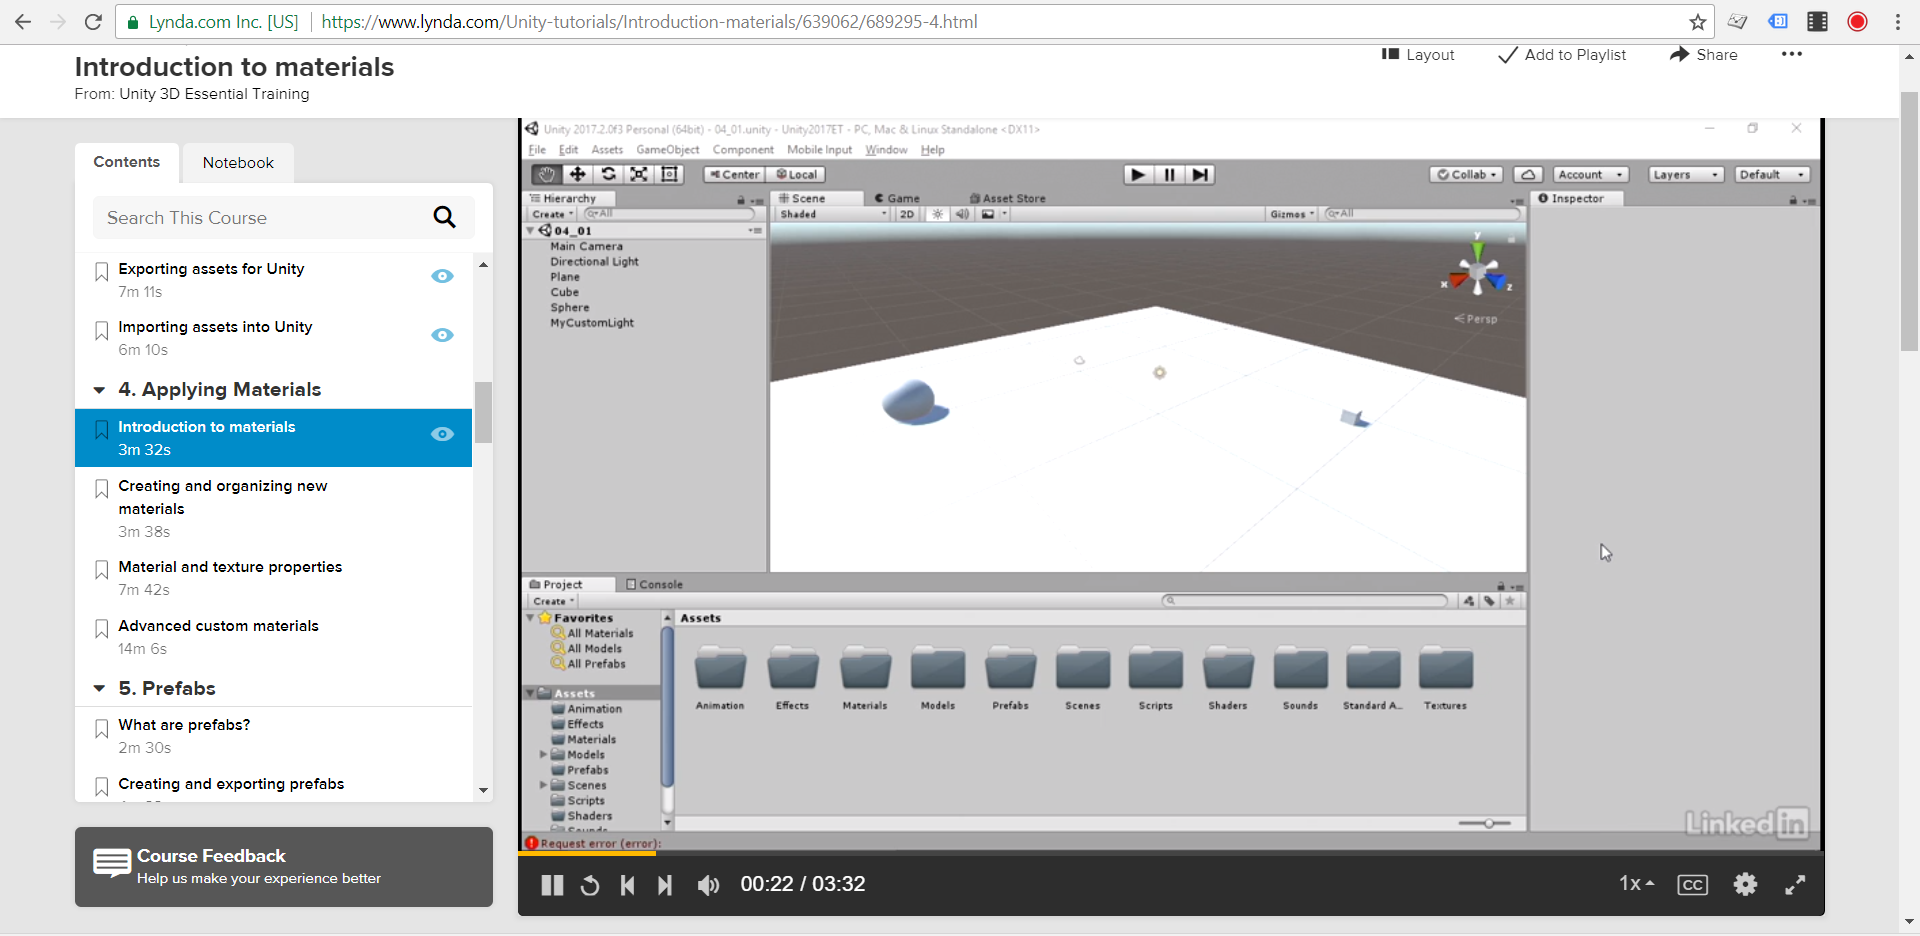1920x936 pixels.
Task: Click Layout button
Action: [1418, 55]
